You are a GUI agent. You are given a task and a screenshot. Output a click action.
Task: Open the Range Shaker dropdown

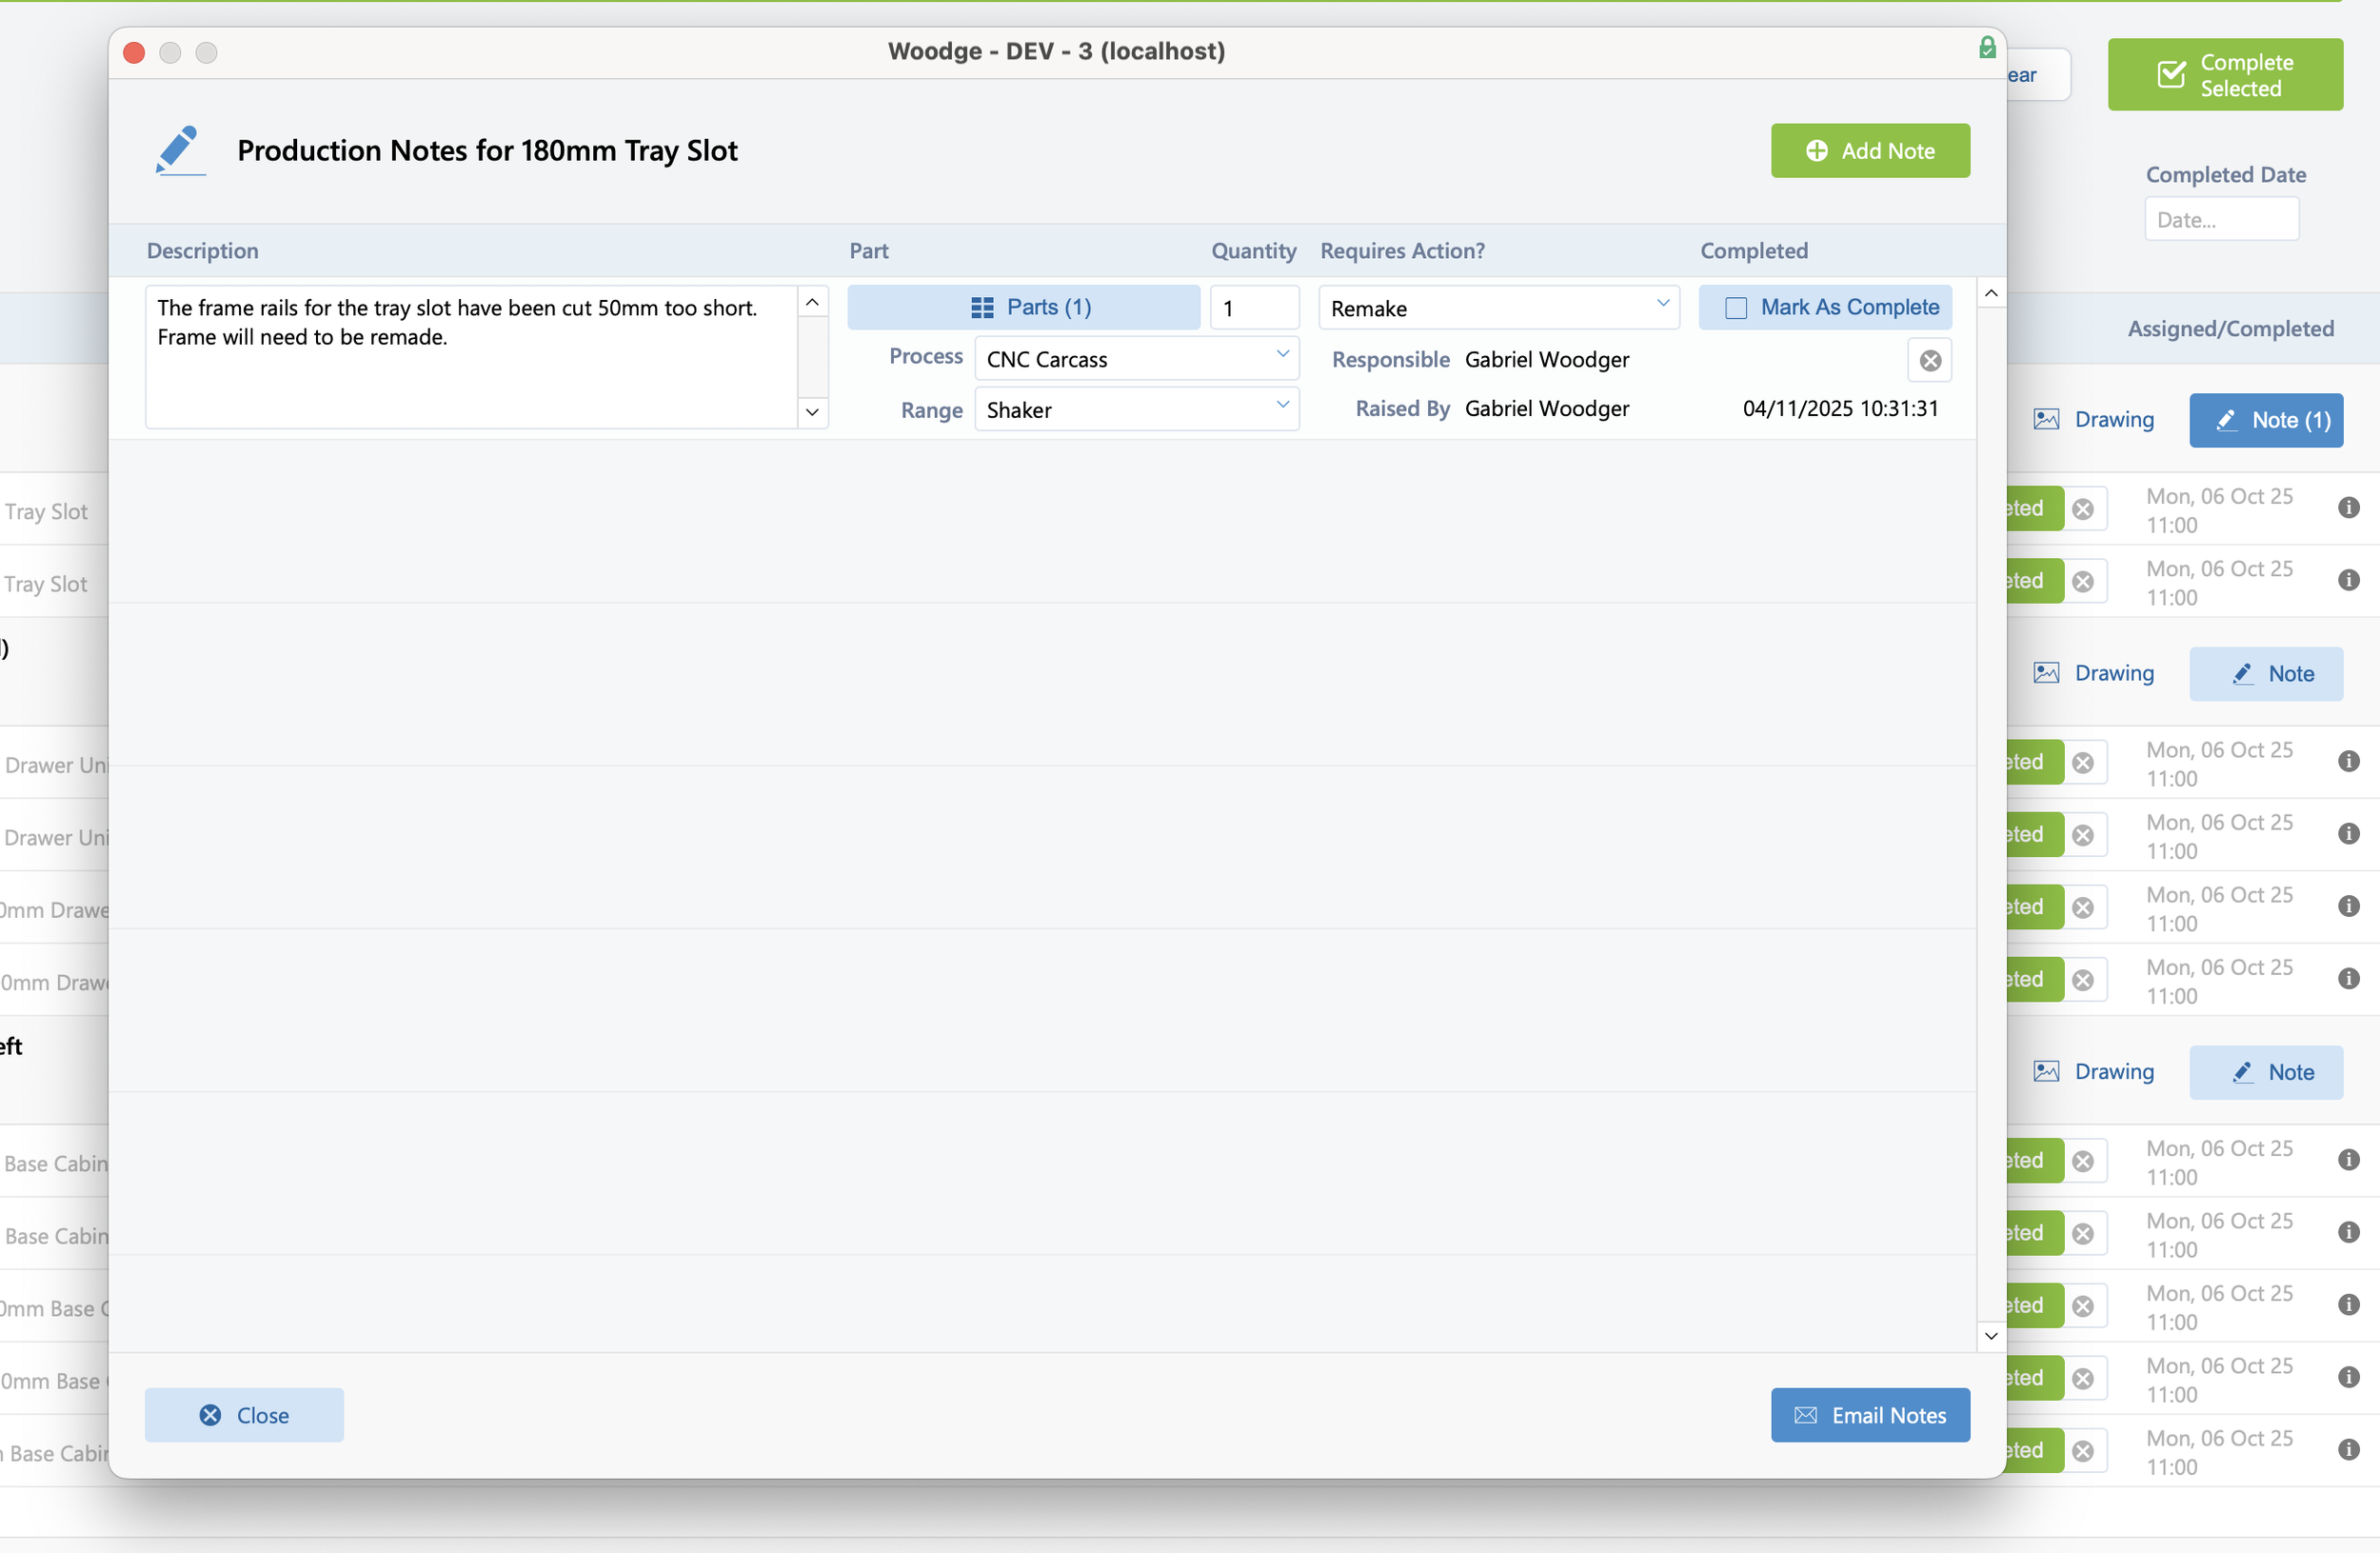(x=1136, y=410)
